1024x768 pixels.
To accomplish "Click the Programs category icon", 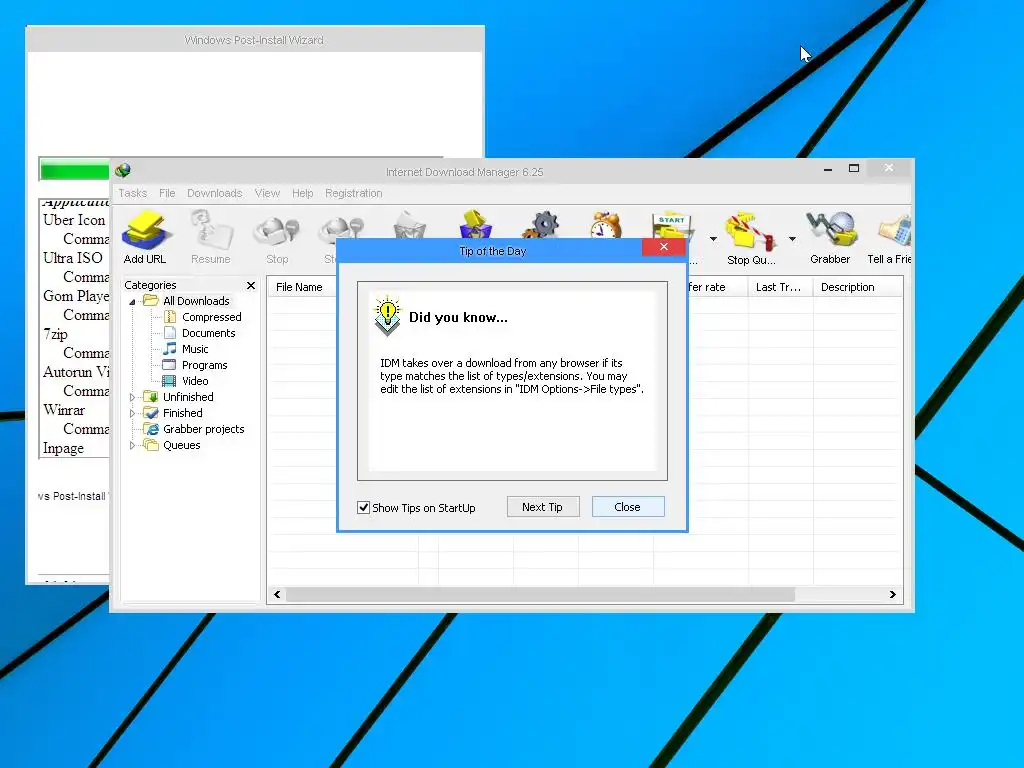I will point(169,365).
